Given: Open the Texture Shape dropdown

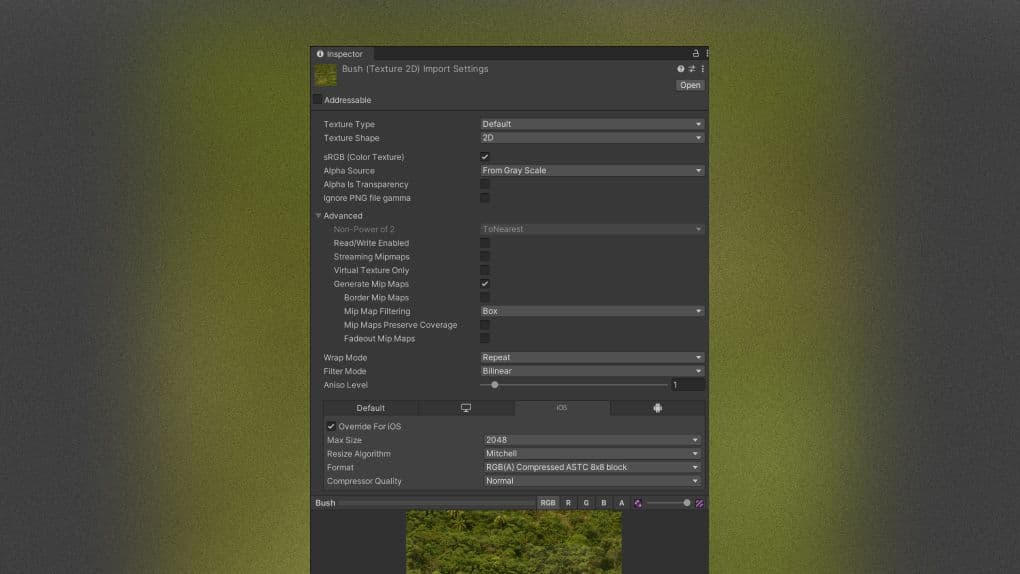Looking at the screenshot, I should [x=592, y=138].
